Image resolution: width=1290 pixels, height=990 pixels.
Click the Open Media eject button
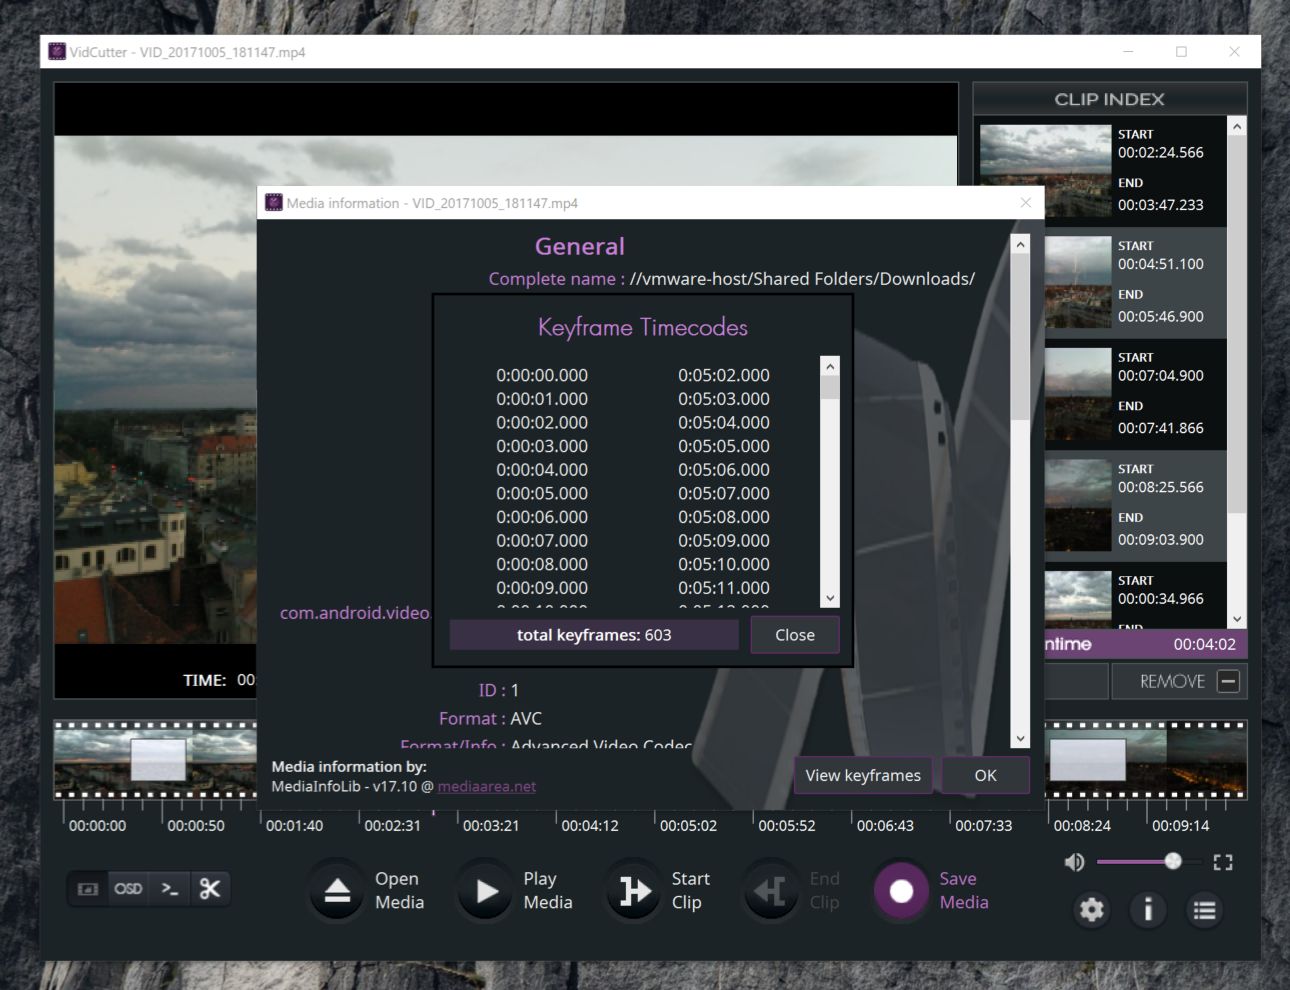tap(337, 890)
